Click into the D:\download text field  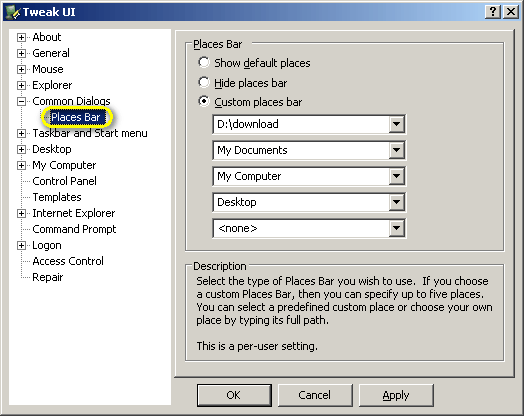tap(301, 124)
